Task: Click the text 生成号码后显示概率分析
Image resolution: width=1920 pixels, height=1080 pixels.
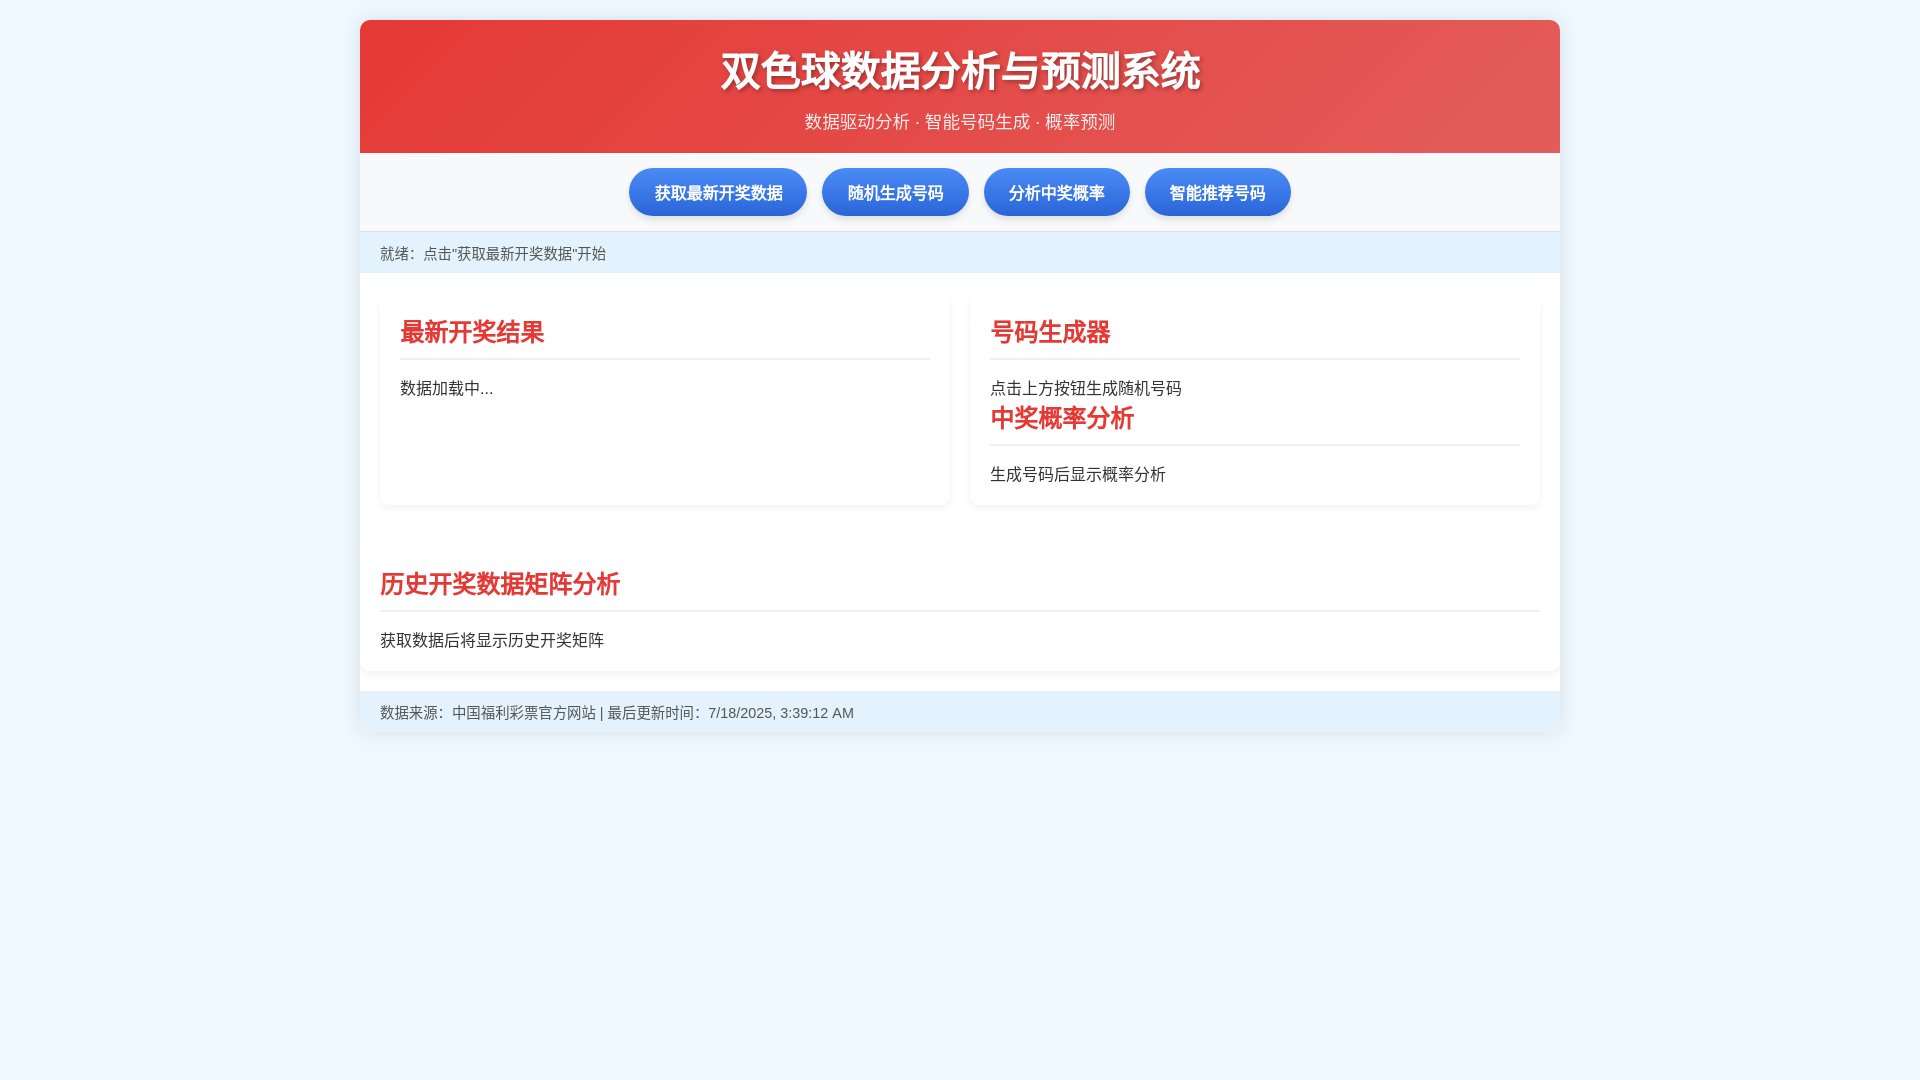Action: coord(1078,474)
